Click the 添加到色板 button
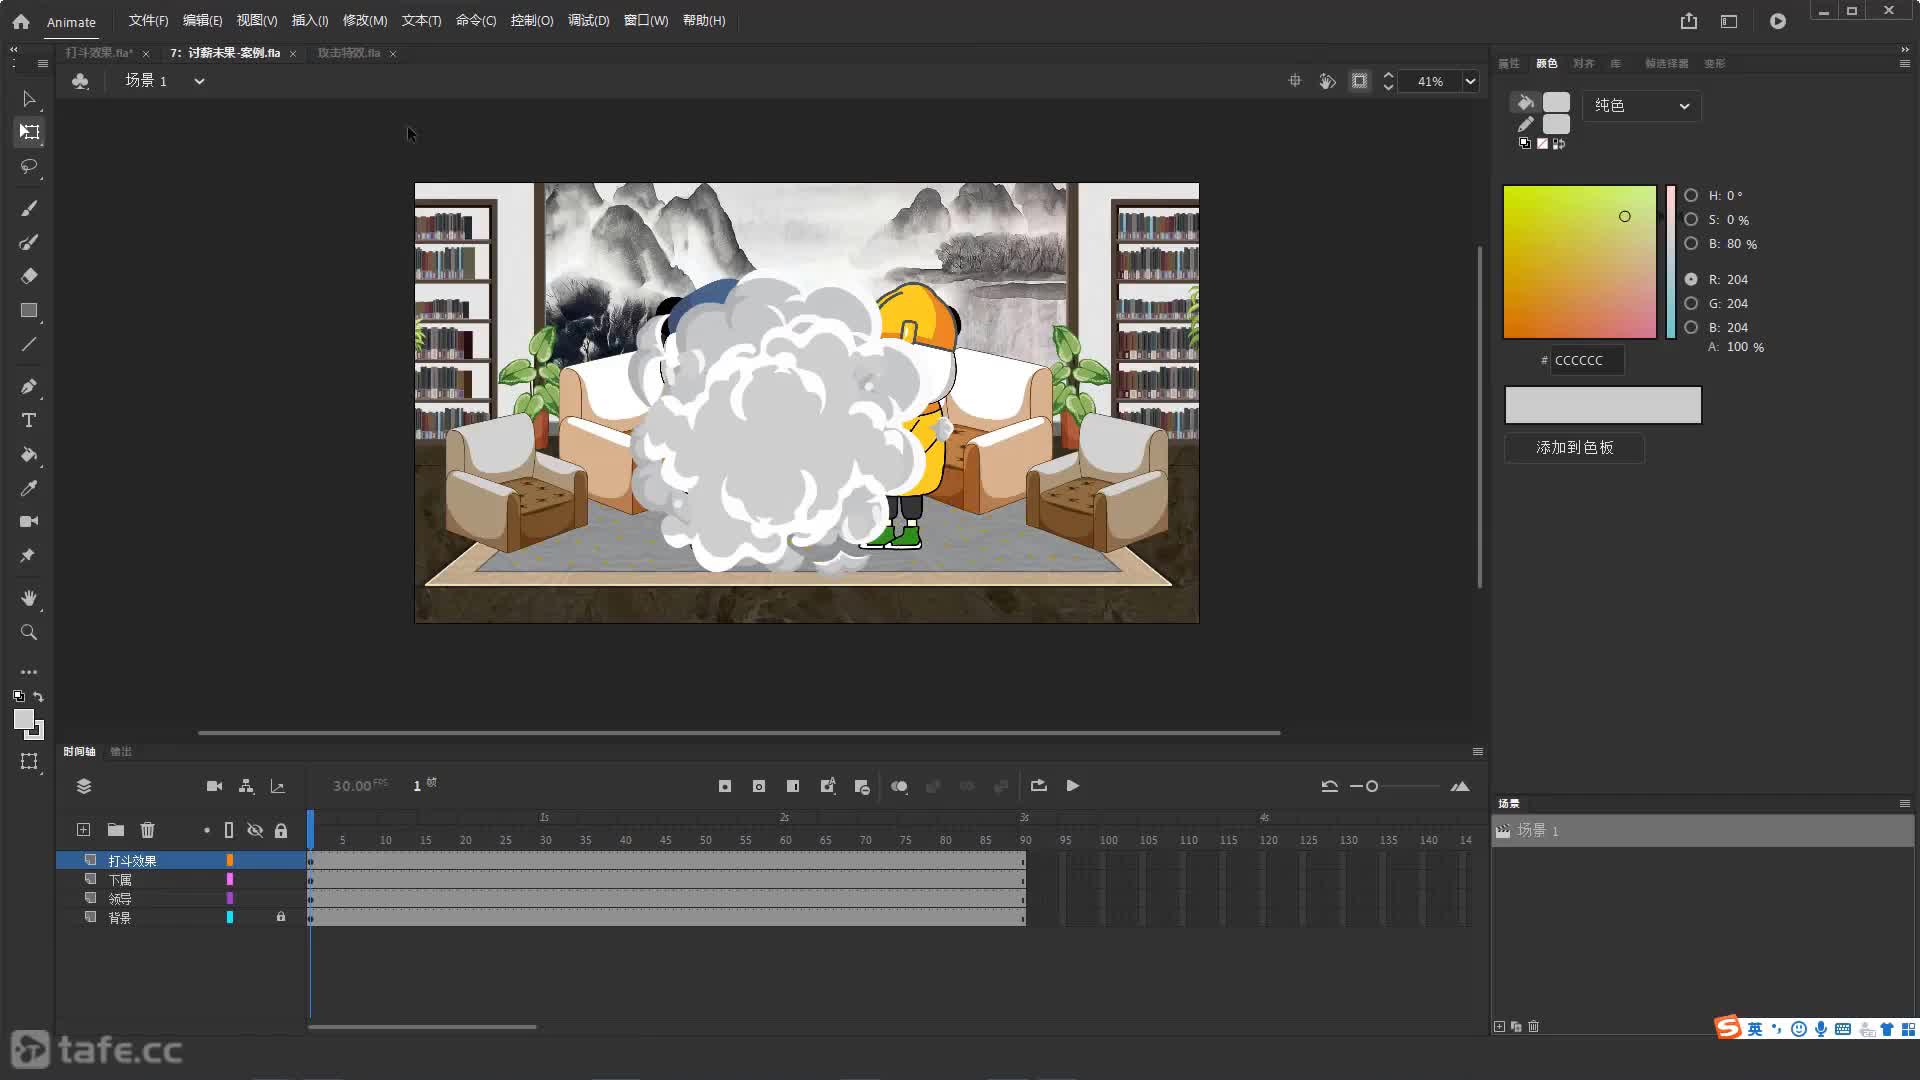1920x1080 pixels. point(1575,448)
